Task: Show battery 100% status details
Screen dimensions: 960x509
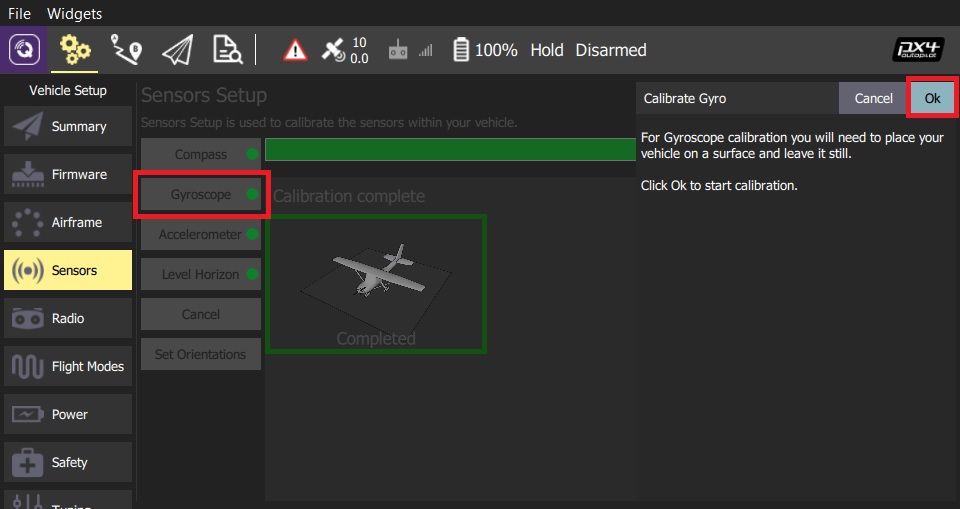Action: coord(485,50)
